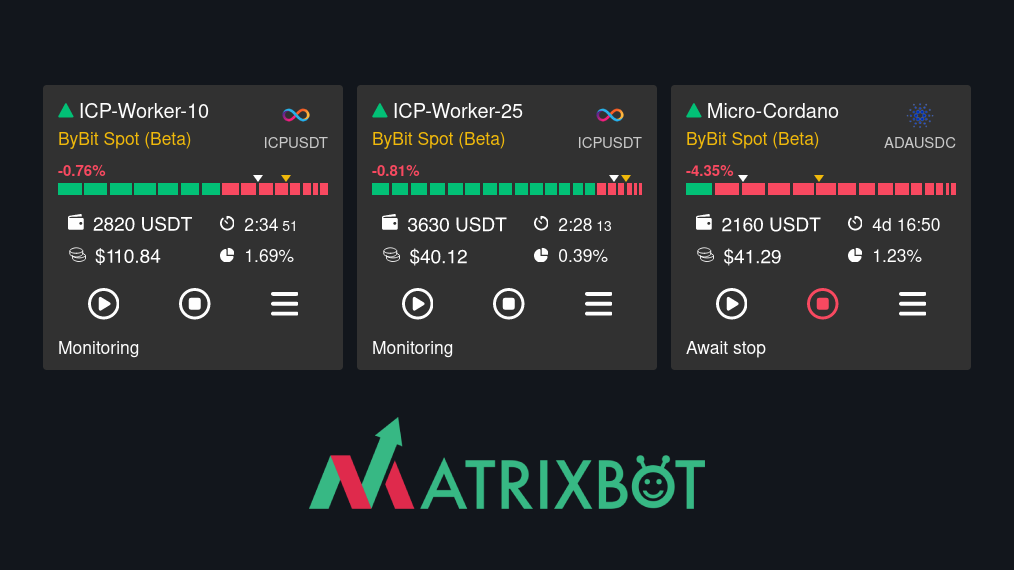Click the Monitoring status on ICP-Worker-10
This screenshot has width=1014, height=570.
(98, 348)
